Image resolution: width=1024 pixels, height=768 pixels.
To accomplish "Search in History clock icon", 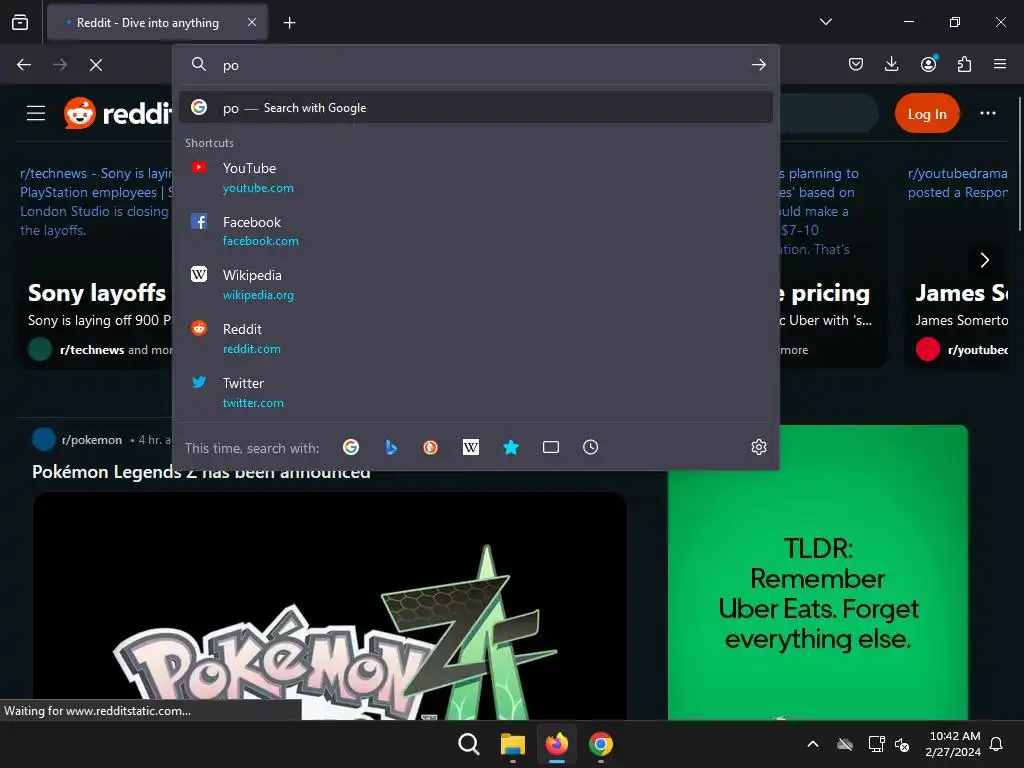I will pyautogui.click(x=590, y=447).
